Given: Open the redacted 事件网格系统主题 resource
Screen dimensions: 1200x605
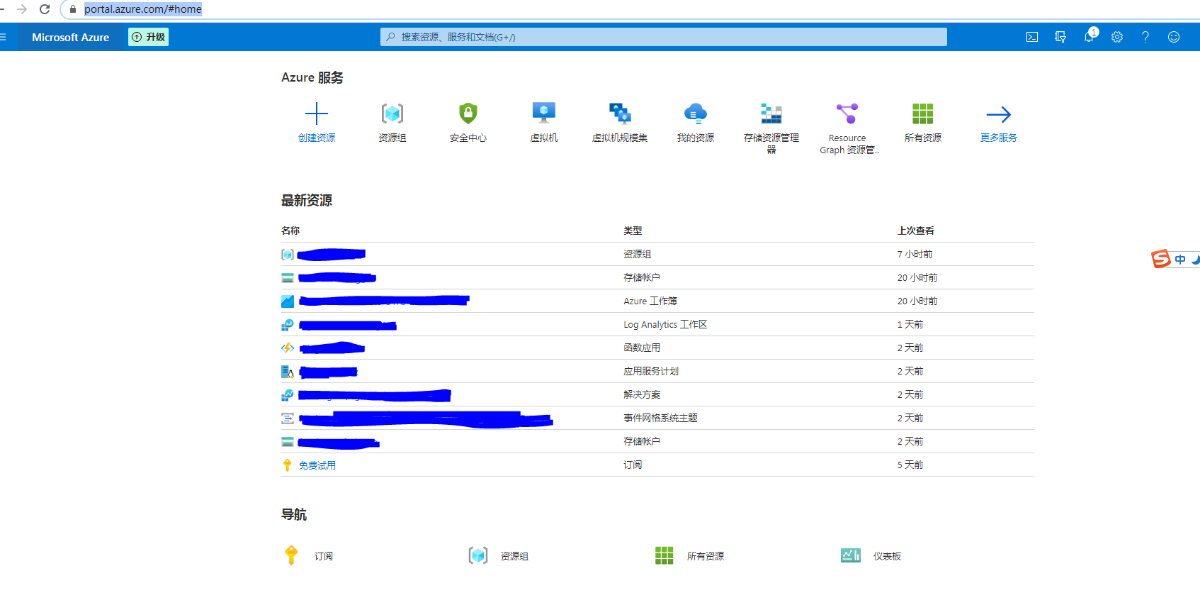Looking at the screenshot, I should pyautogui.click(x=425, y=418).
